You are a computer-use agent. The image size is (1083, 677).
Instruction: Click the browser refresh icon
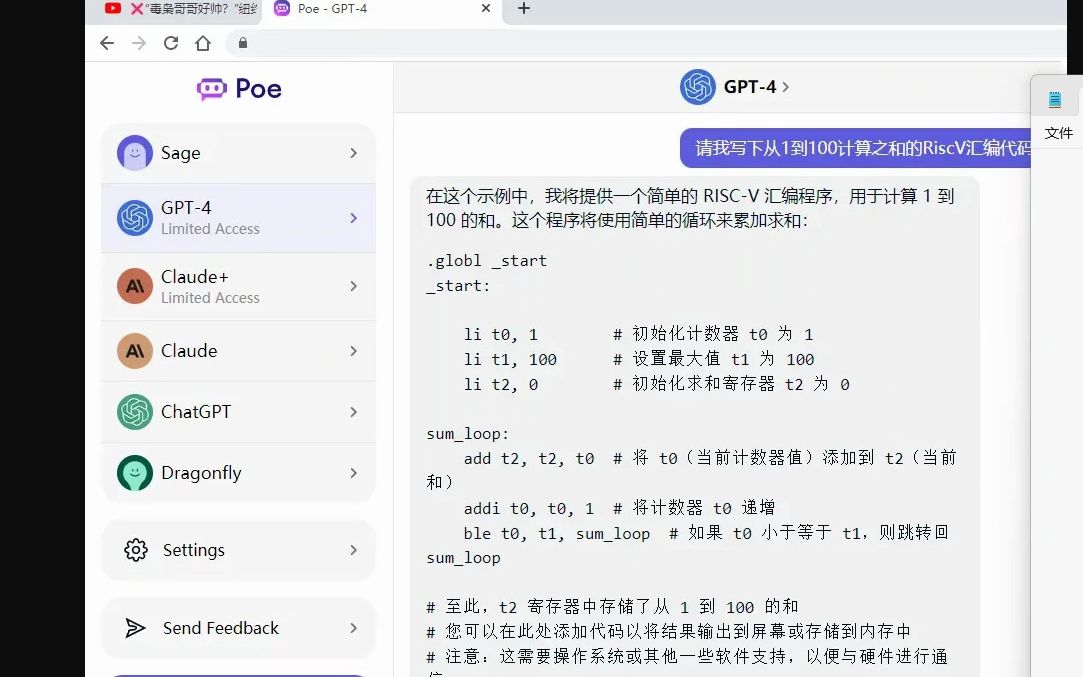pos(170,44)
